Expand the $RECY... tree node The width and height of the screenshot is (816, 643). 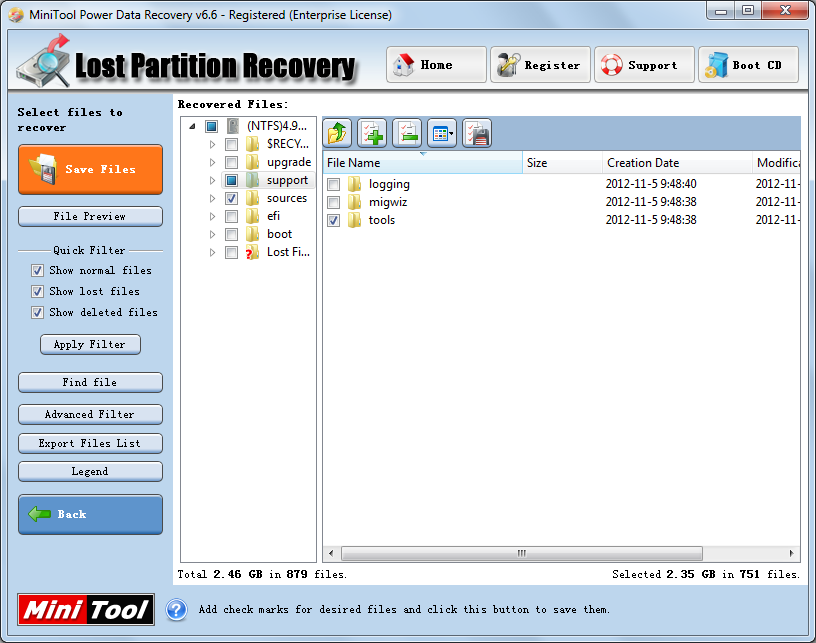(x=212, y=144)
